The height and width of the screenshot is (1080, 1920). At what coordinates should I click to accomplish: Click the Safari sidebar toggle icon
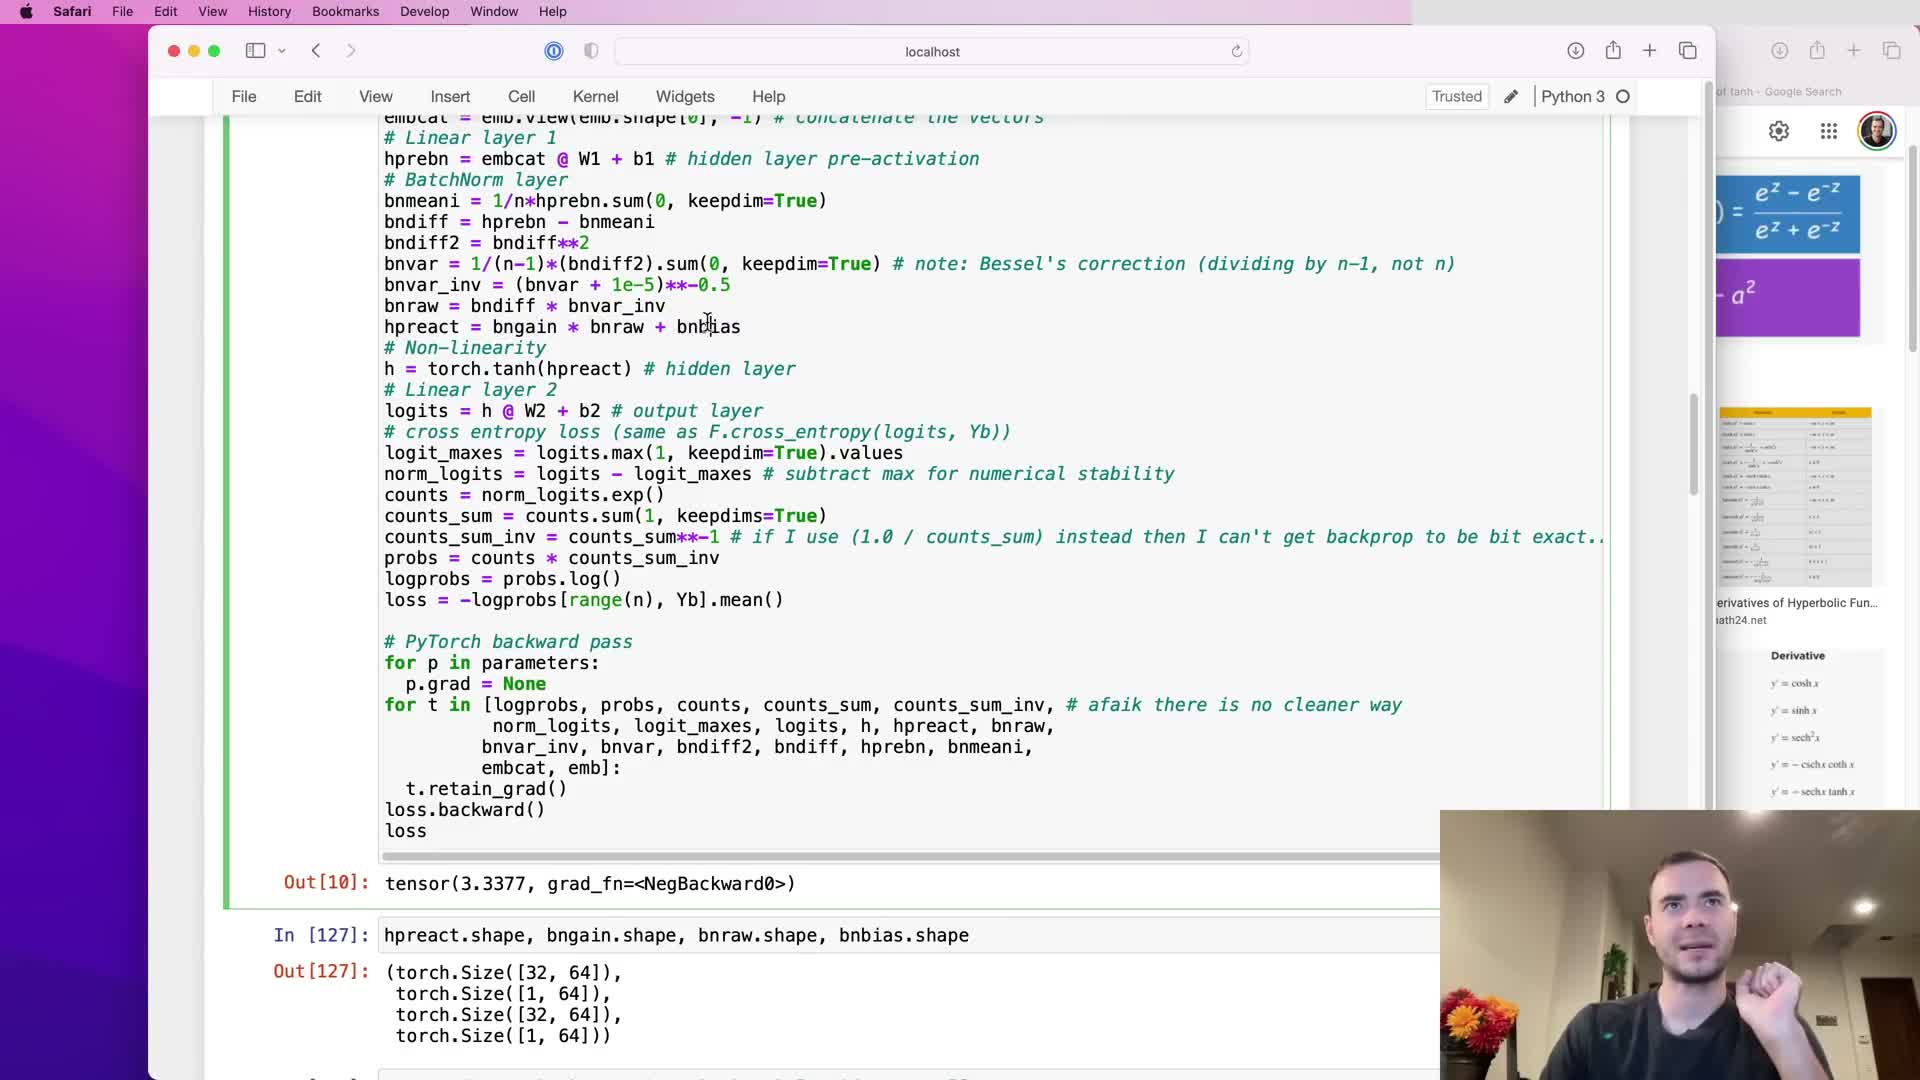pyautogui.click(x=255, y=51)
